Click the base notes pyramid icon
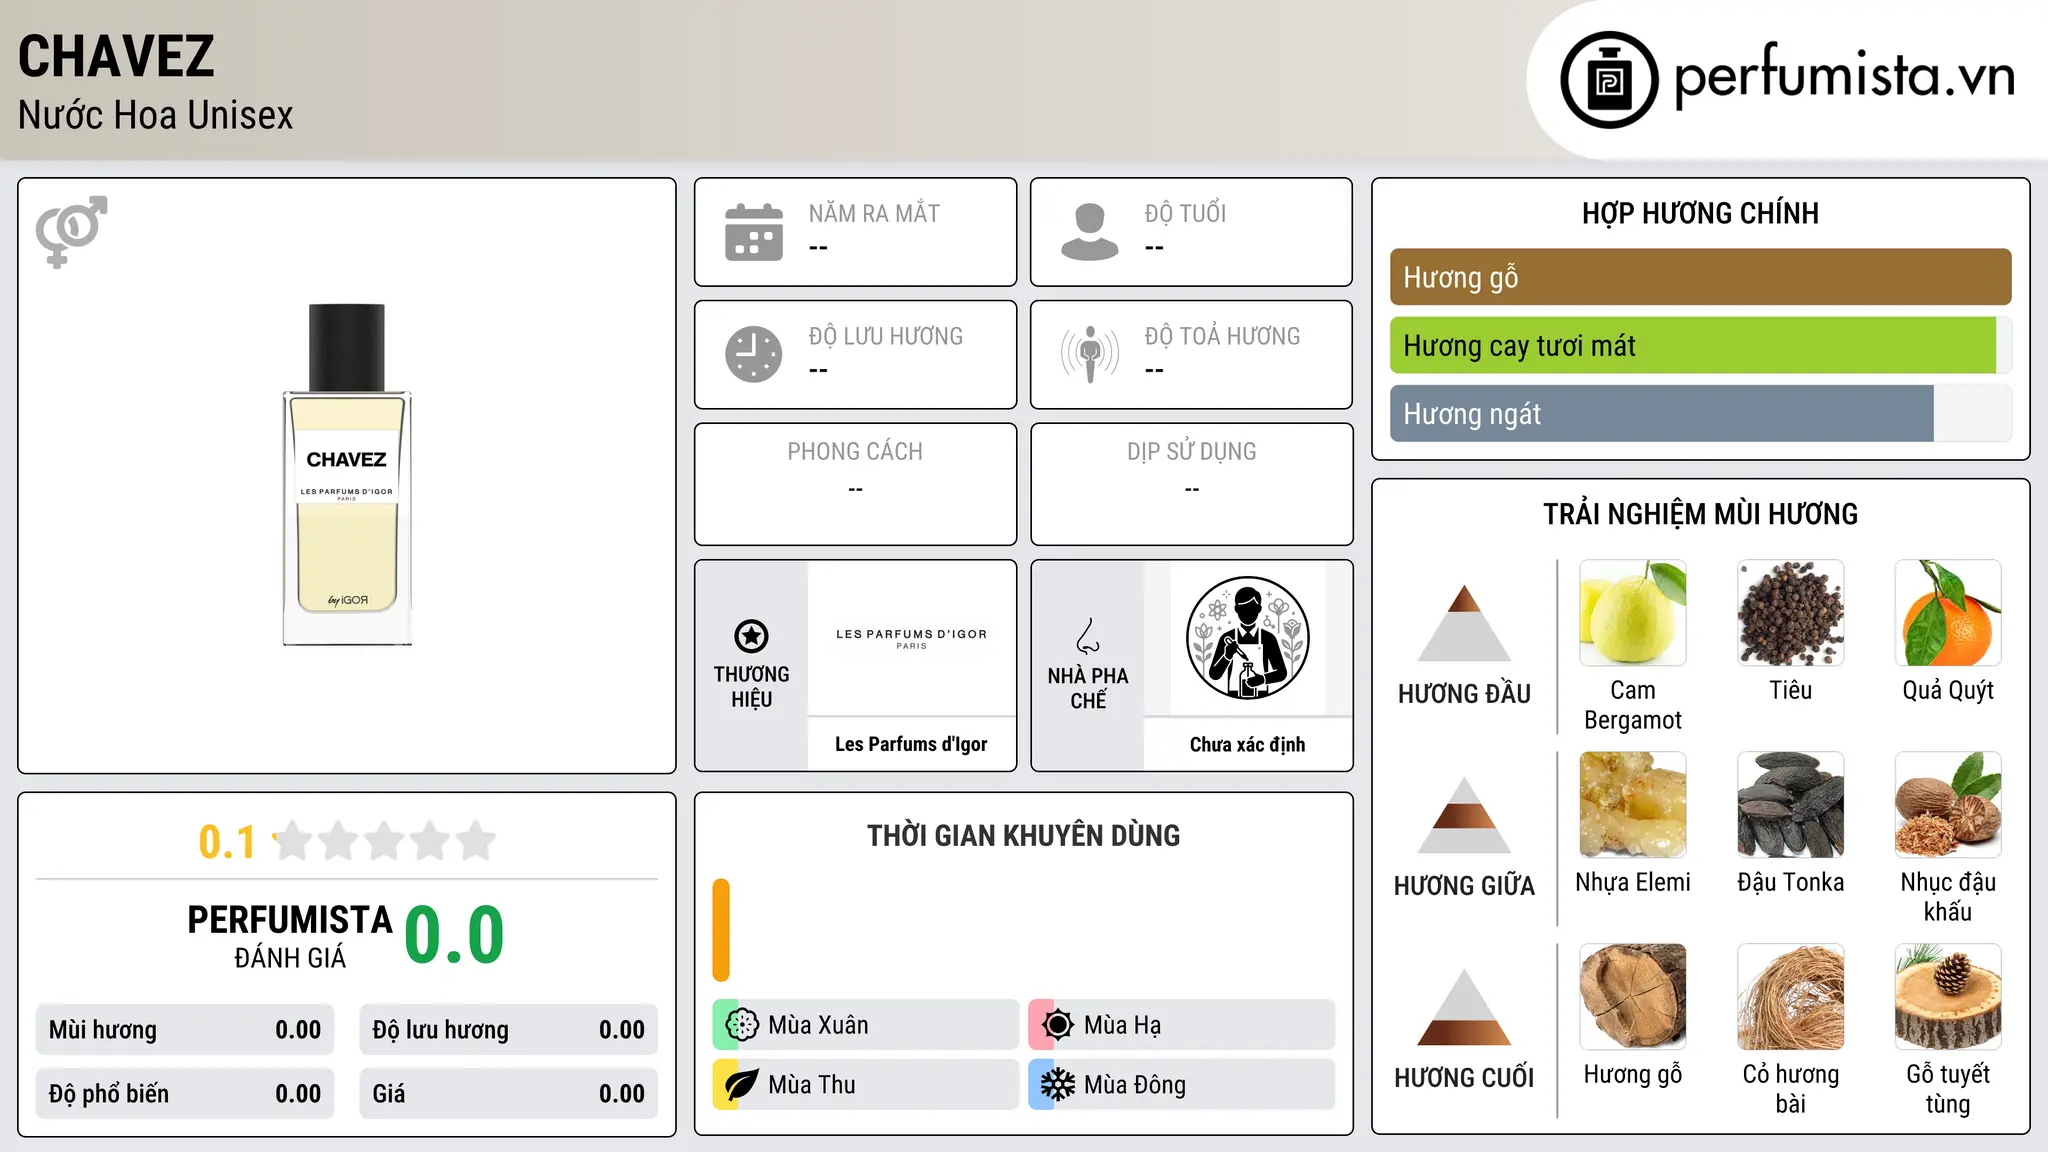The height and width of the screenshot is (1152, 2048). (x=1464, y=1007)
